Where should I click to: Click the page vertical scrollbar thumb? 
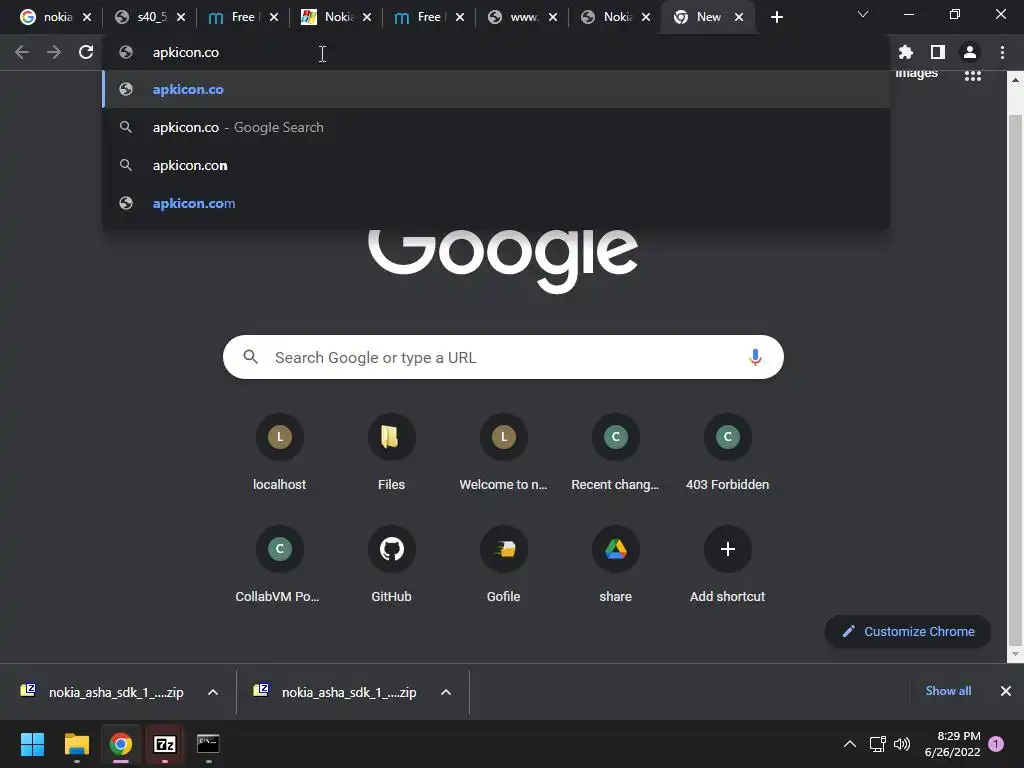click(x=1015, y=379)
